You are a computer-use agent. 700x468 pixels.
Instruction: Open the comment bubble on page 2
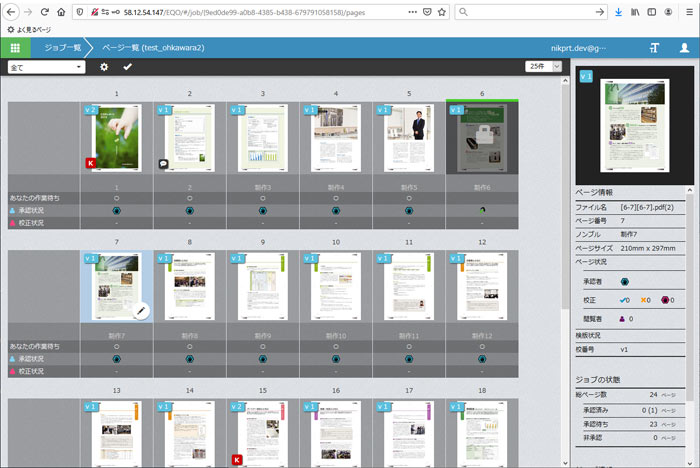point(163,163)
